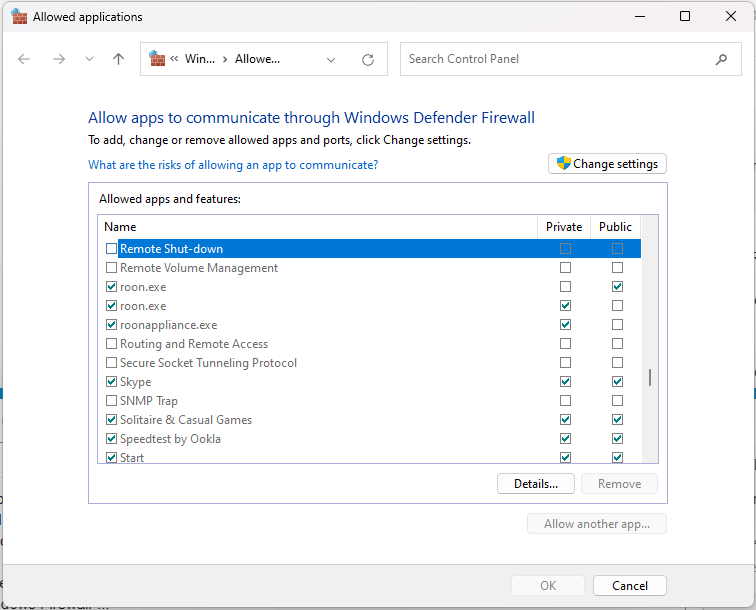
Task: Toggle Solitaire & Casual Games Private checkbox
Action: coord(566,420)
